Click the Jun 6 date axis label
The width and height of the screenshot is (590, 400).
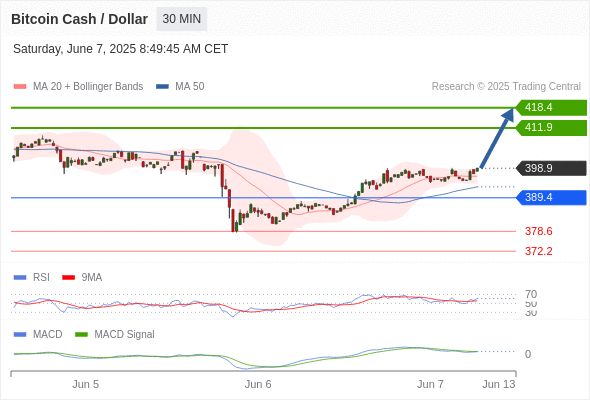258,384
